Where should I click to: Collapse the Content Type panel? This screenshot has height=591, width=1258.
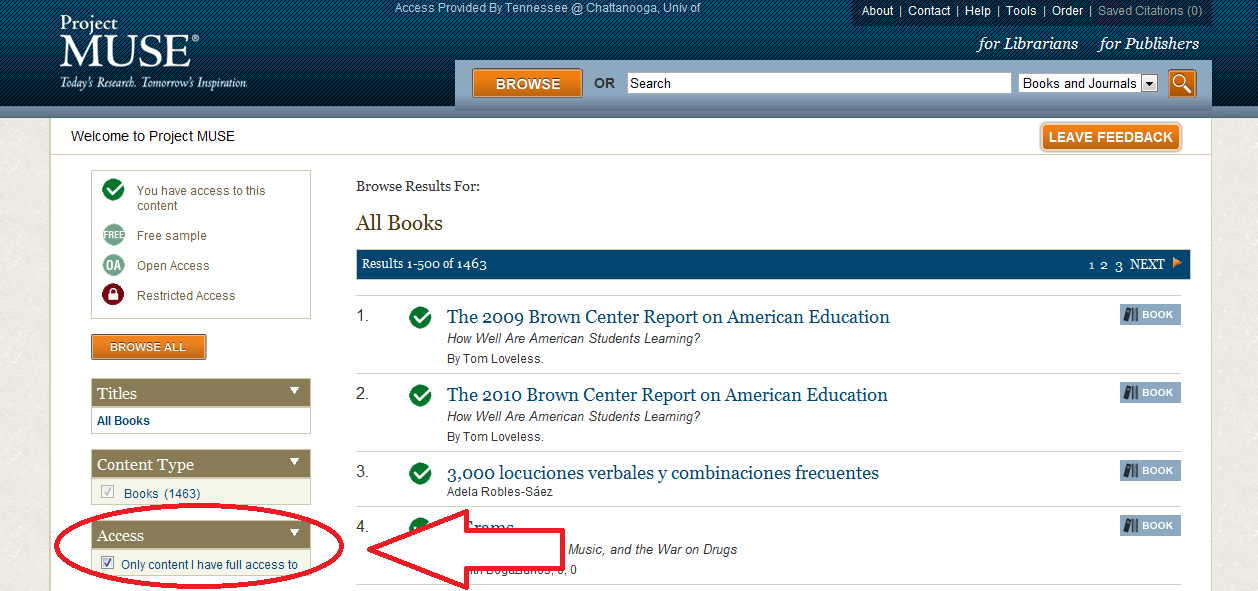point(294,462)
